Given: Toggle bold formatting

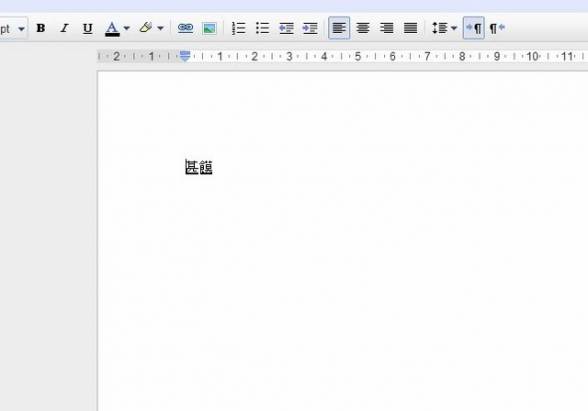Looking at the screenshot, I should (x=40, y=28).
